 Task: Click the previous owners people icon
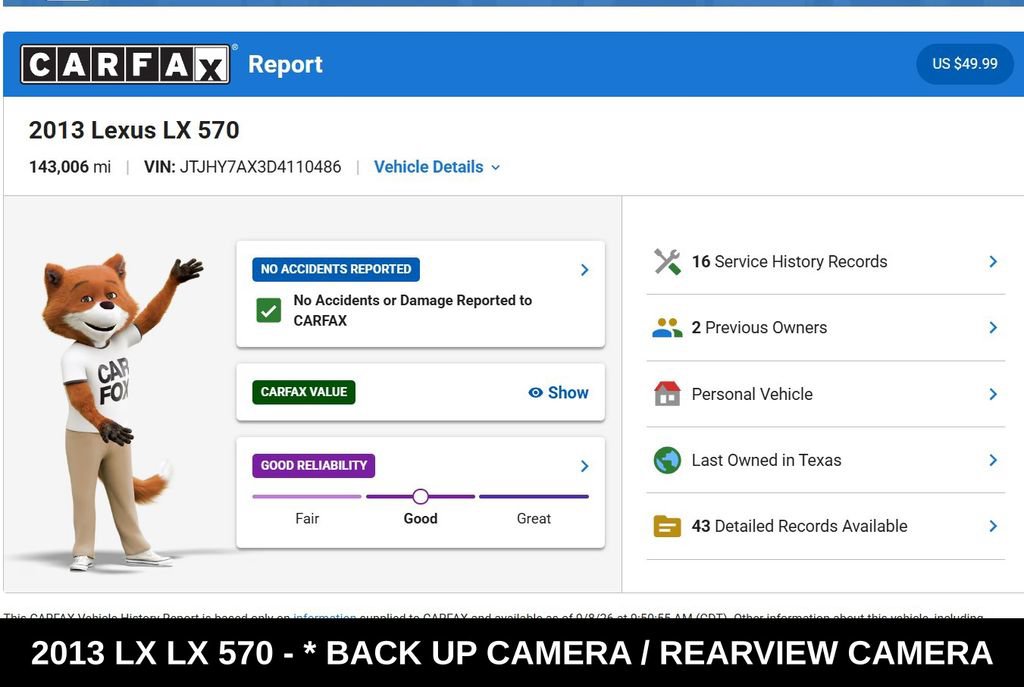[x=667, y=328]
